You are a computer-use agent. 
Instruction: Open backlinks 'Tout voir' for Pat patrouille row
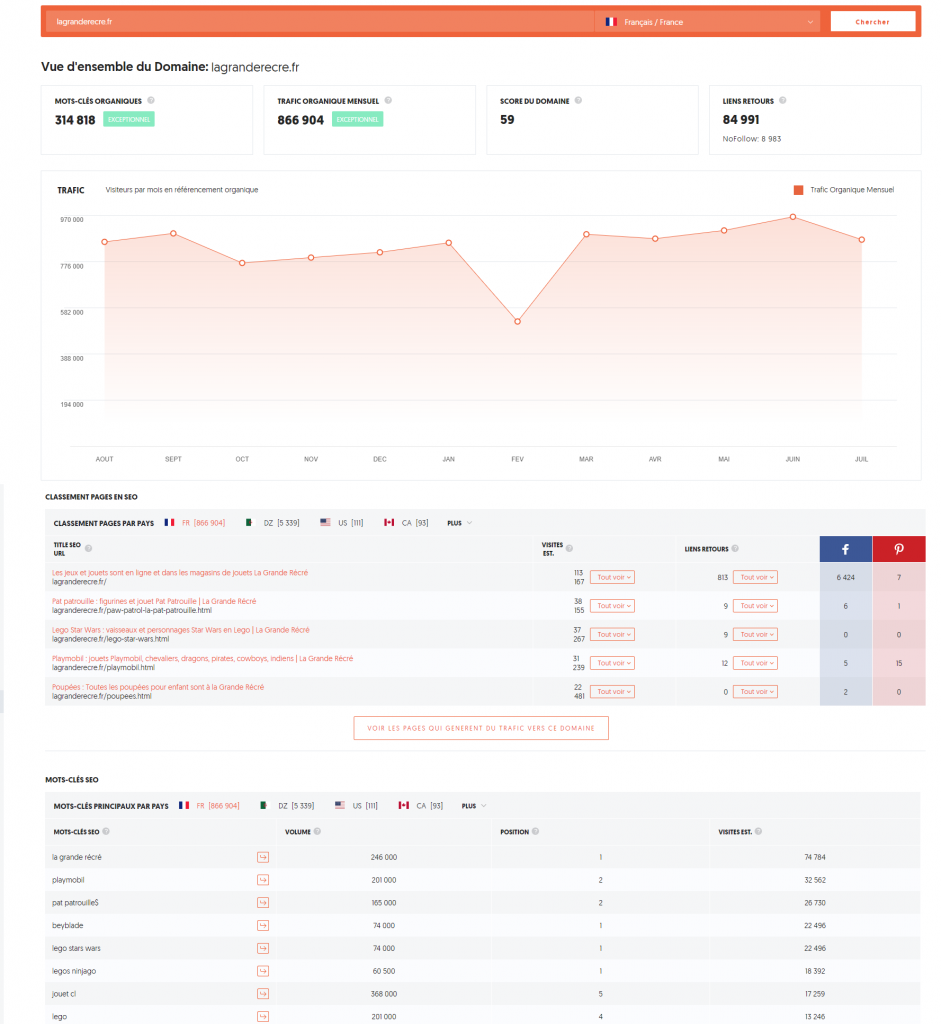click(x=755, y=606)
